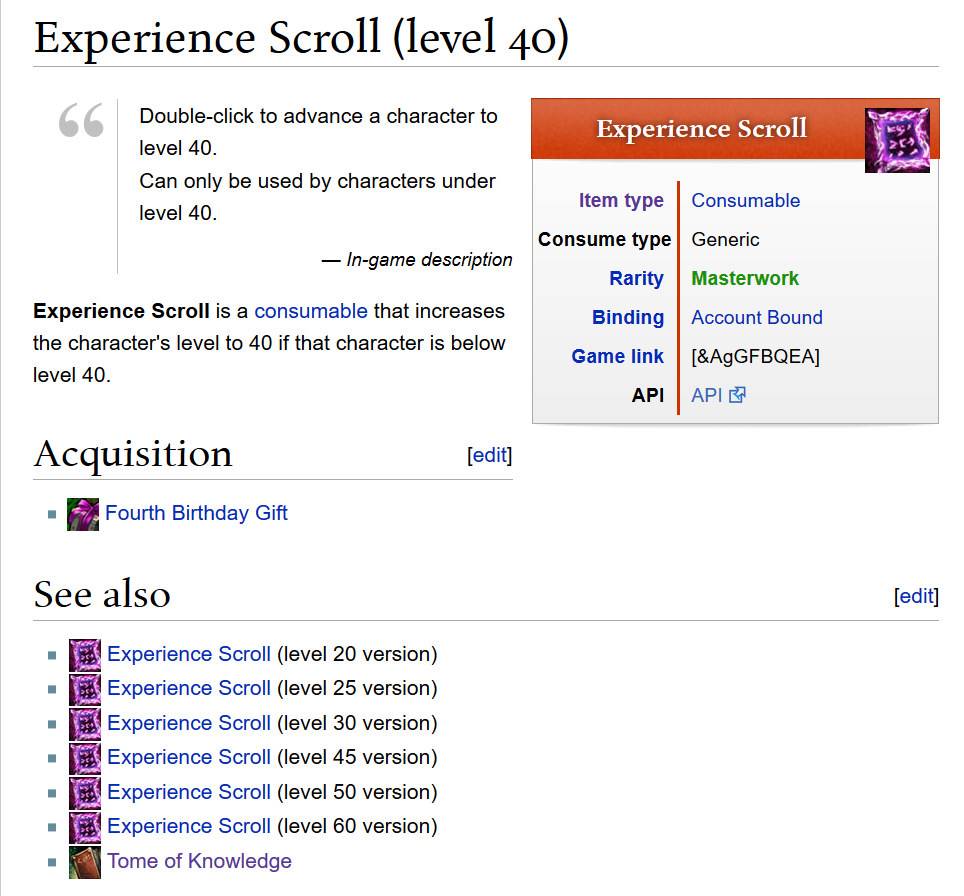Edit the Acquisition section

click(490, 455)
